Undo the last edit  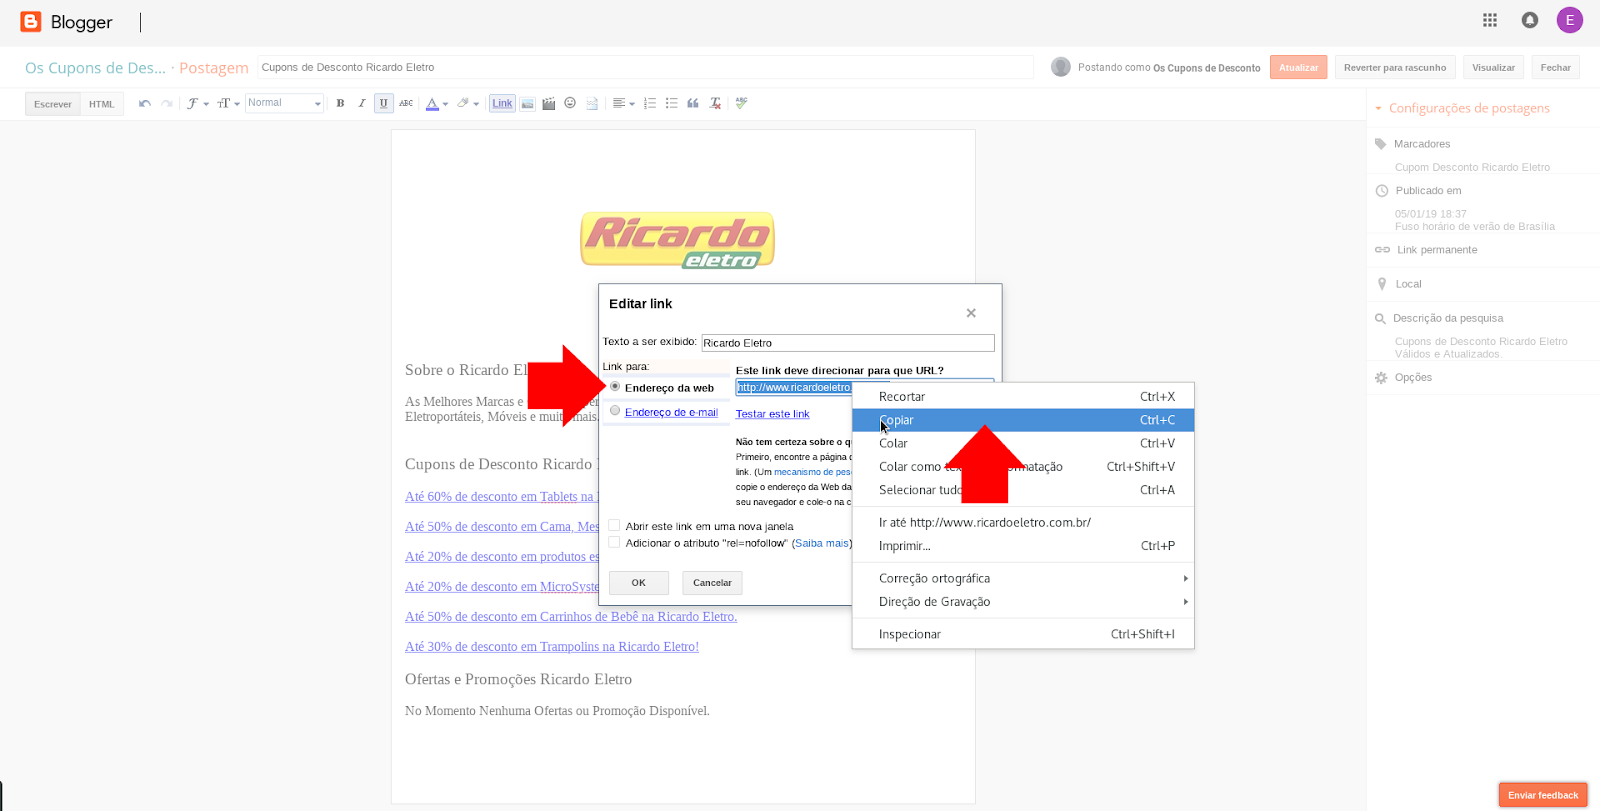[x=145, y=103]
